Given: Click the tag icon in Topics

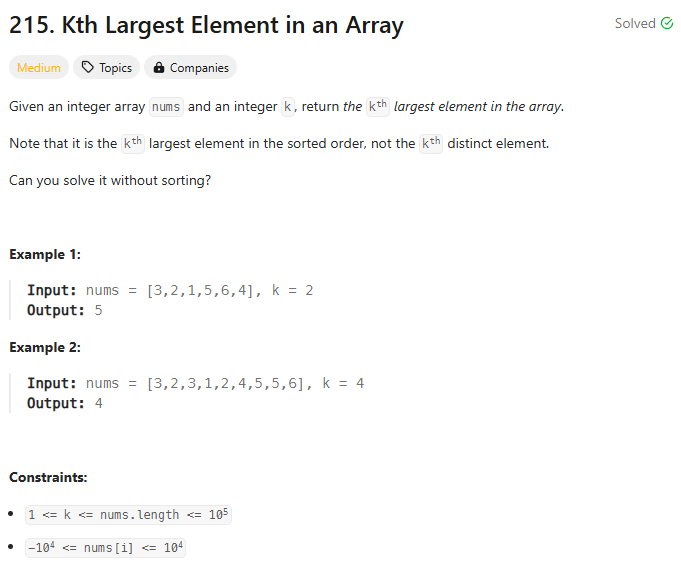Looking at the screenshot, I should pyautogui.click(x=88, y=67).
